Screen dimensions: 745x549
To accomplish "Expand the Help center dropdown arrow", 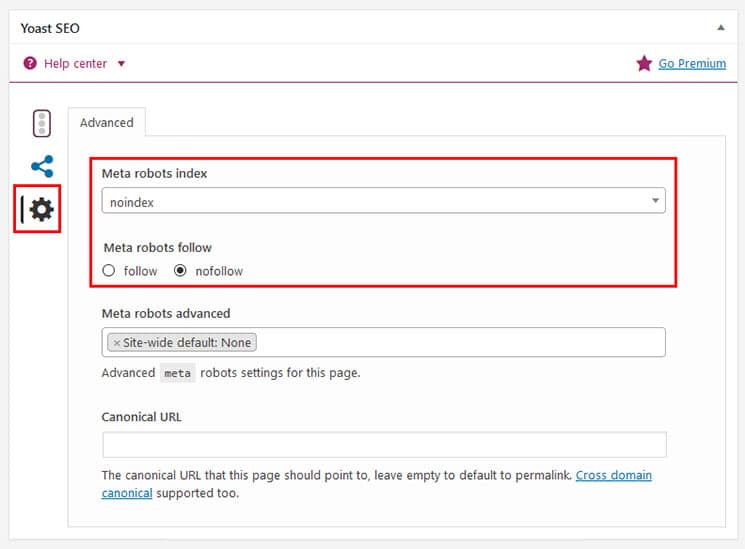I will tap(121, 64).
